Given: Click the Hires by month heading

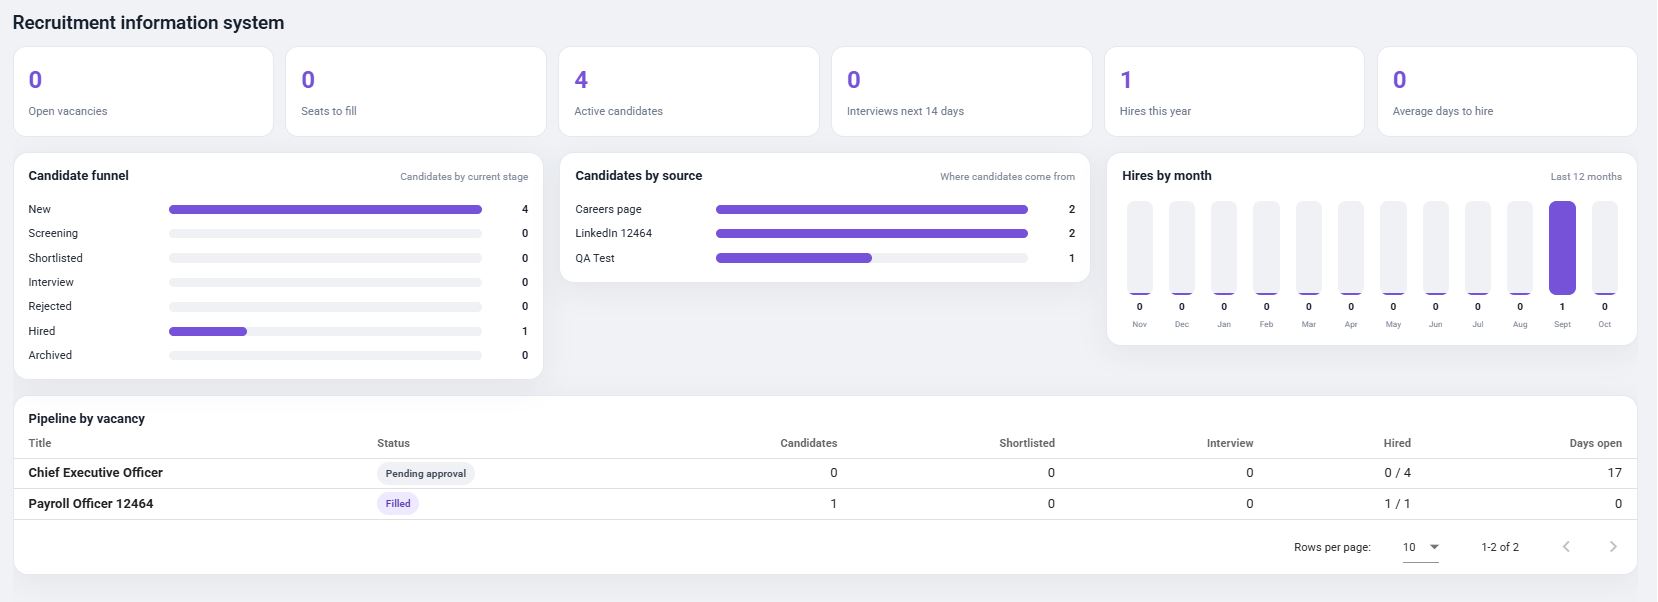Looking at the screenshot, I should pyautogui.click(x=1167, y=175).
